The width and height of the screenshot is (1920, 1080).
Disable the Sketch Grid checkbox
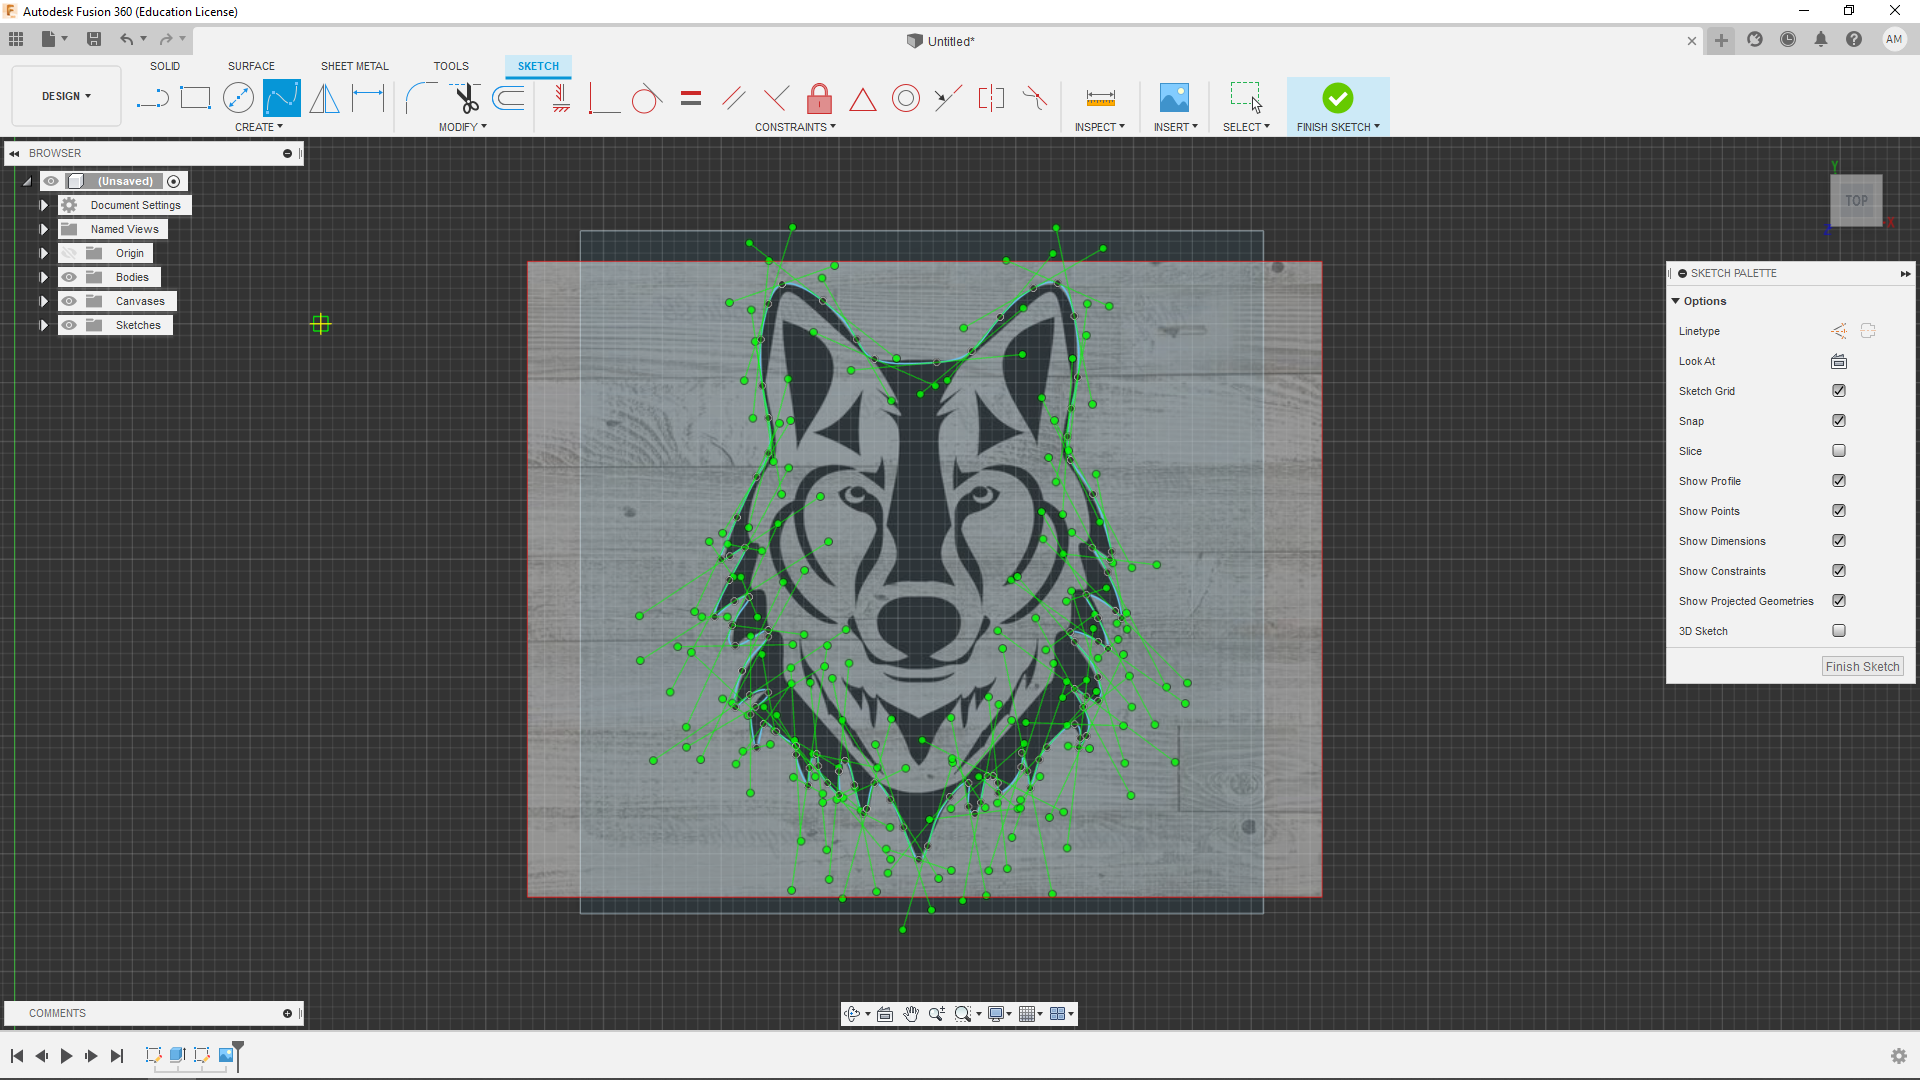click(x=1838, y=391)
